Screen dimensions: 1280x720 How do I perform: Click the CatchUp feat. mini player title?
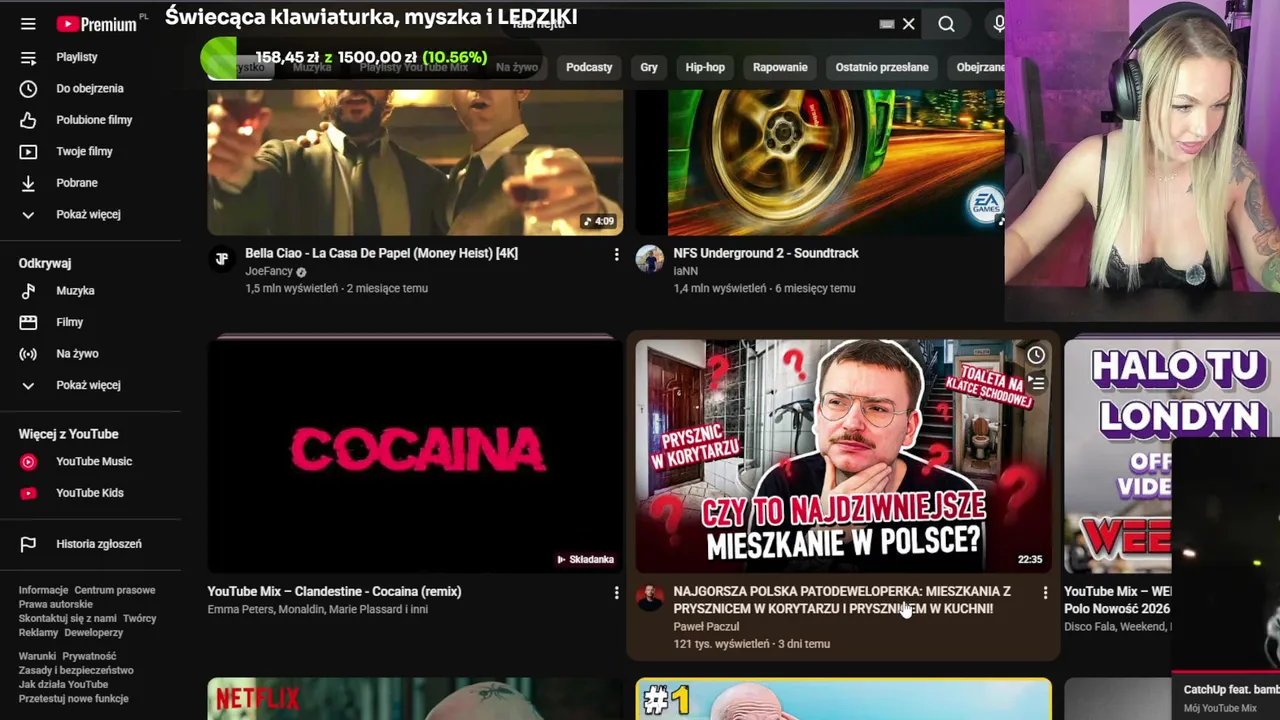[x=1231, y=689]
